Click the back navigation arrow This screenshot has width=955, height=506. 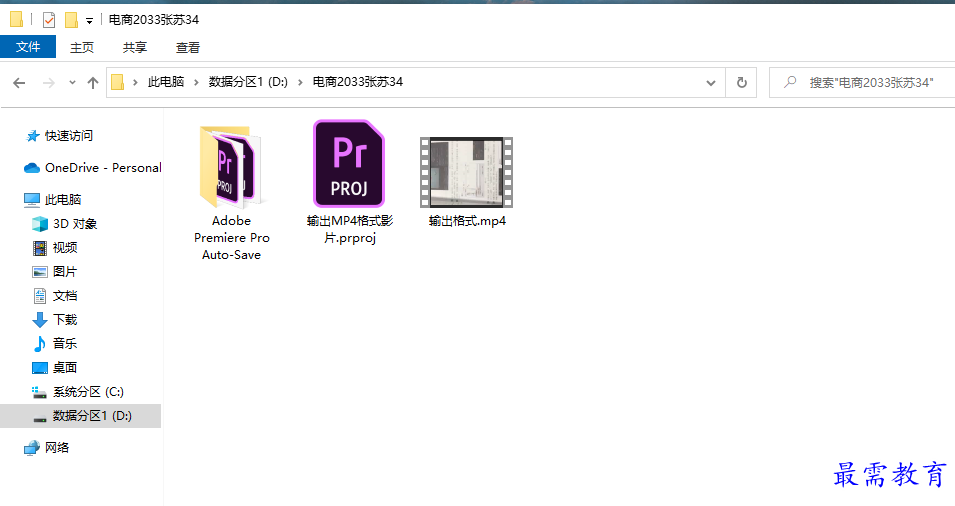coord(19,83)
